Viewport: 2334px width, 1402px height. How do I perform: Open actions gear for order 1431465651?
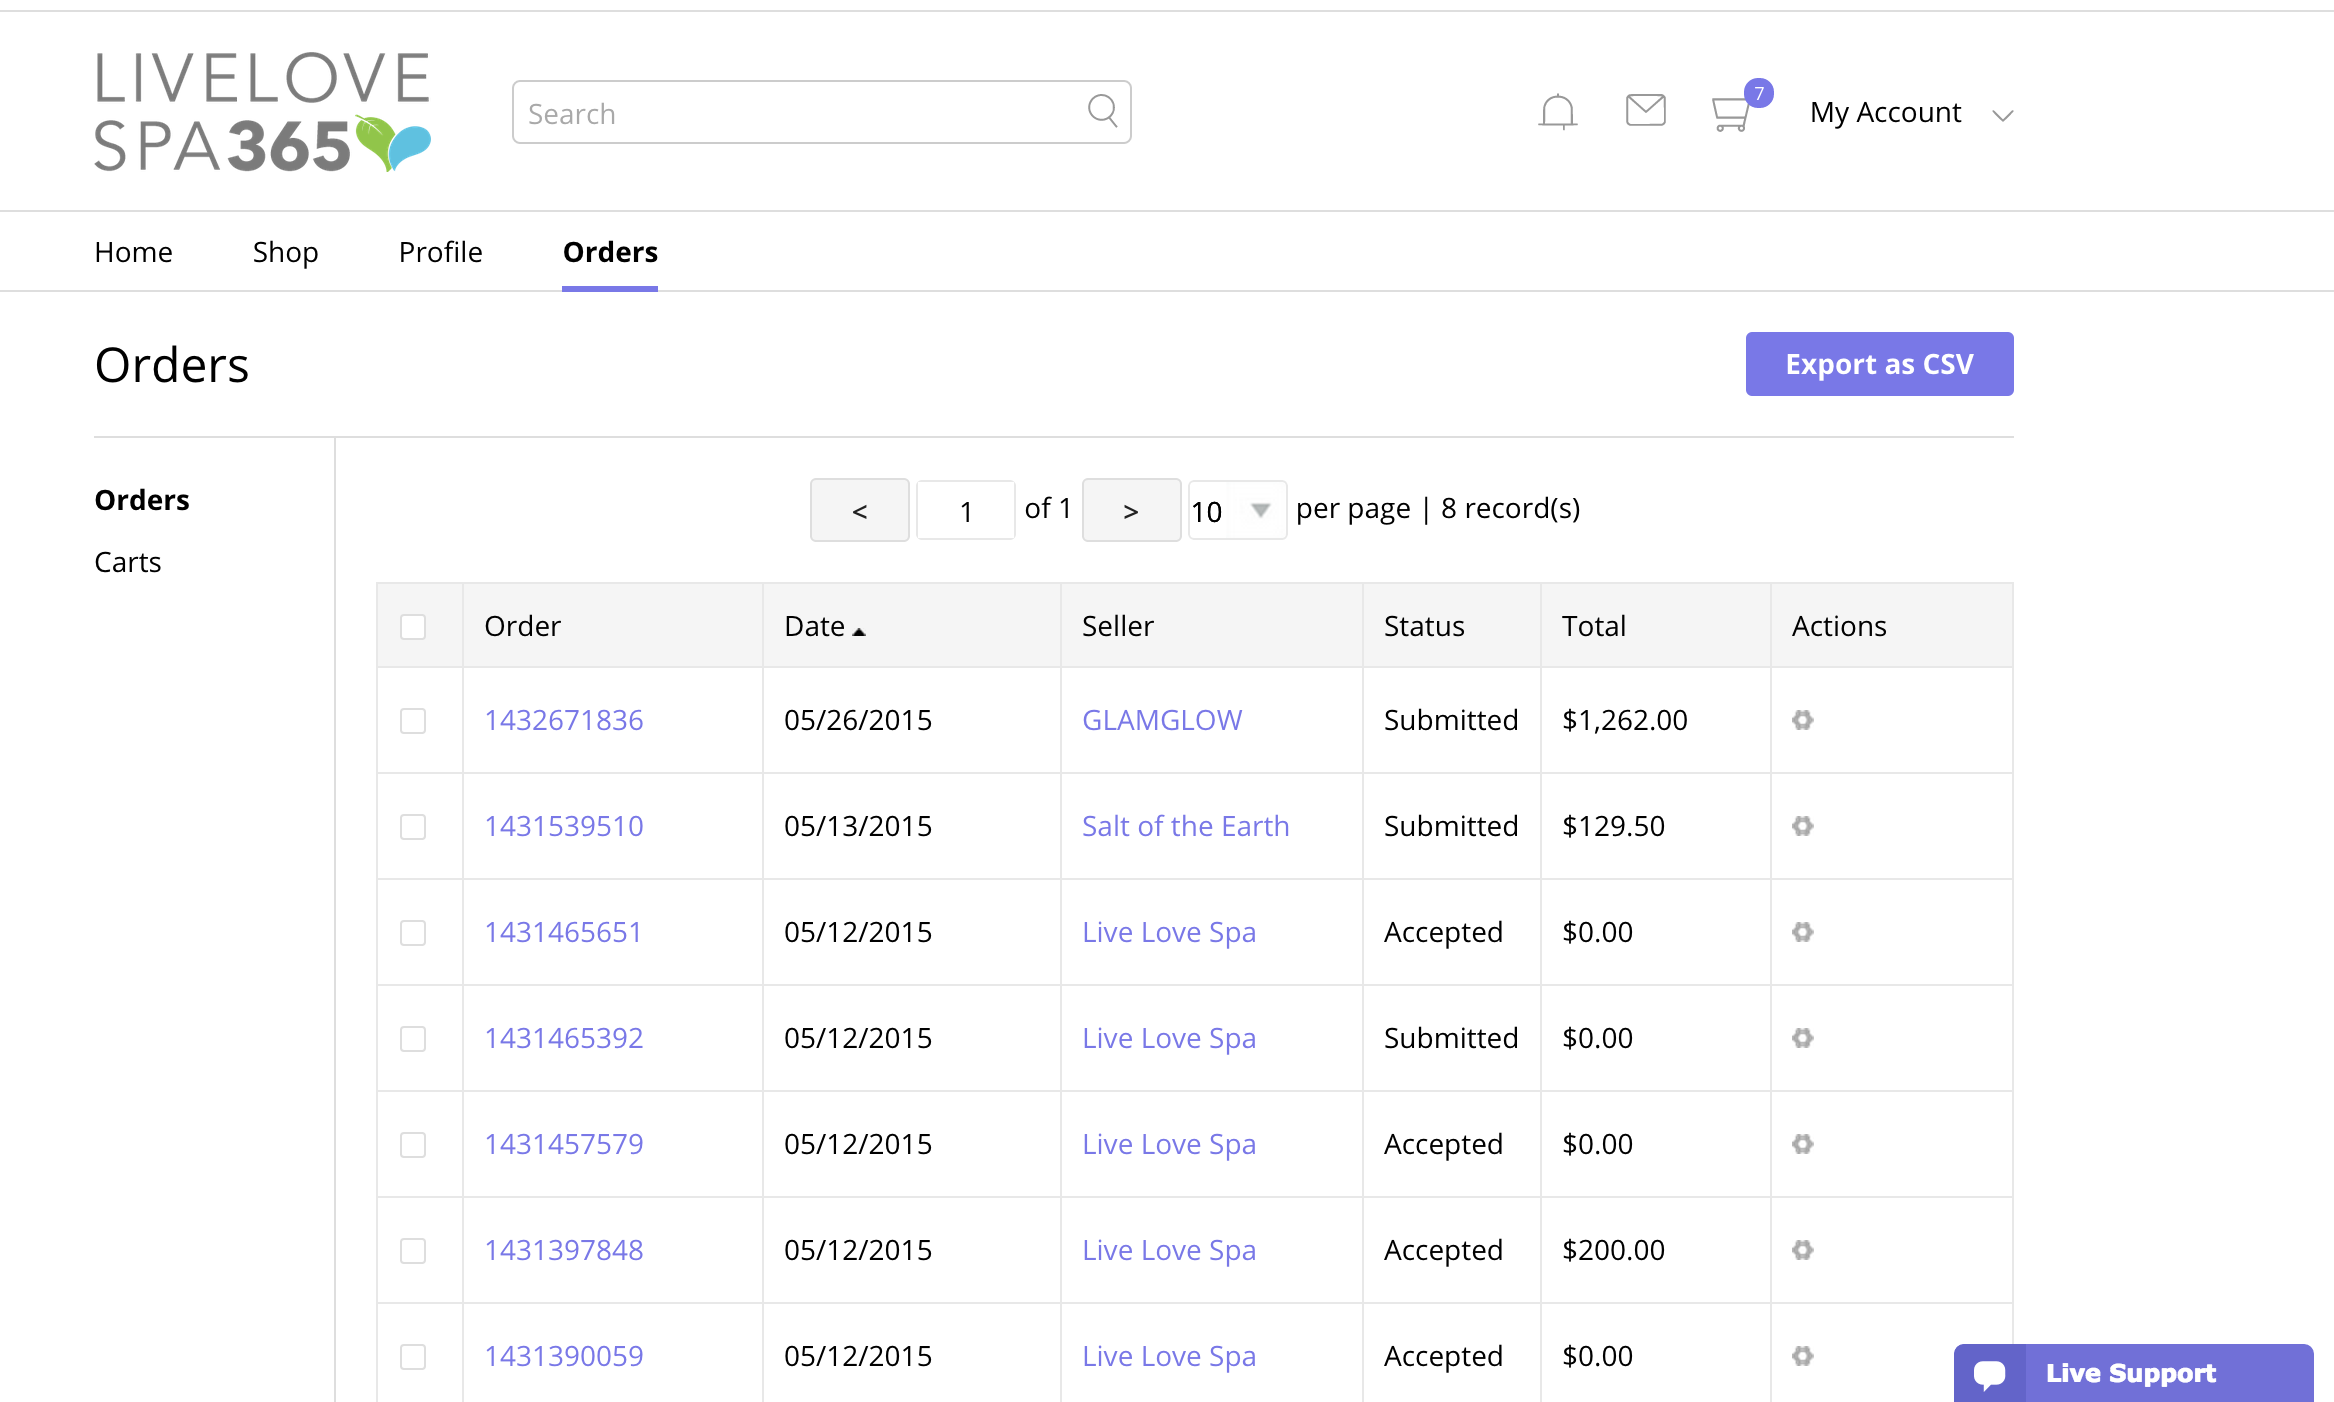pyautogui.click(x=1802, y=932)
